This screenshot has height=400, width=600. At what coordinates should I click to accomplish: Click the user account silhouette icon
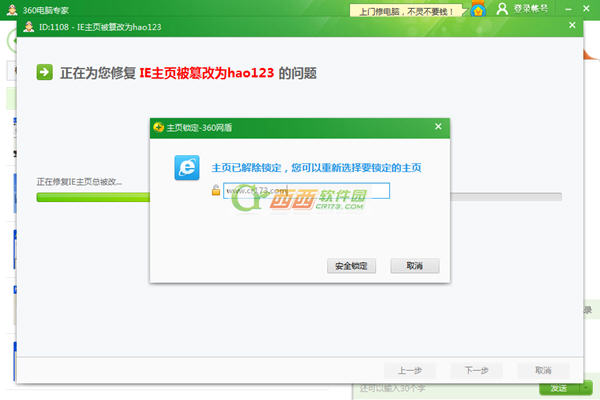(502, 9)
